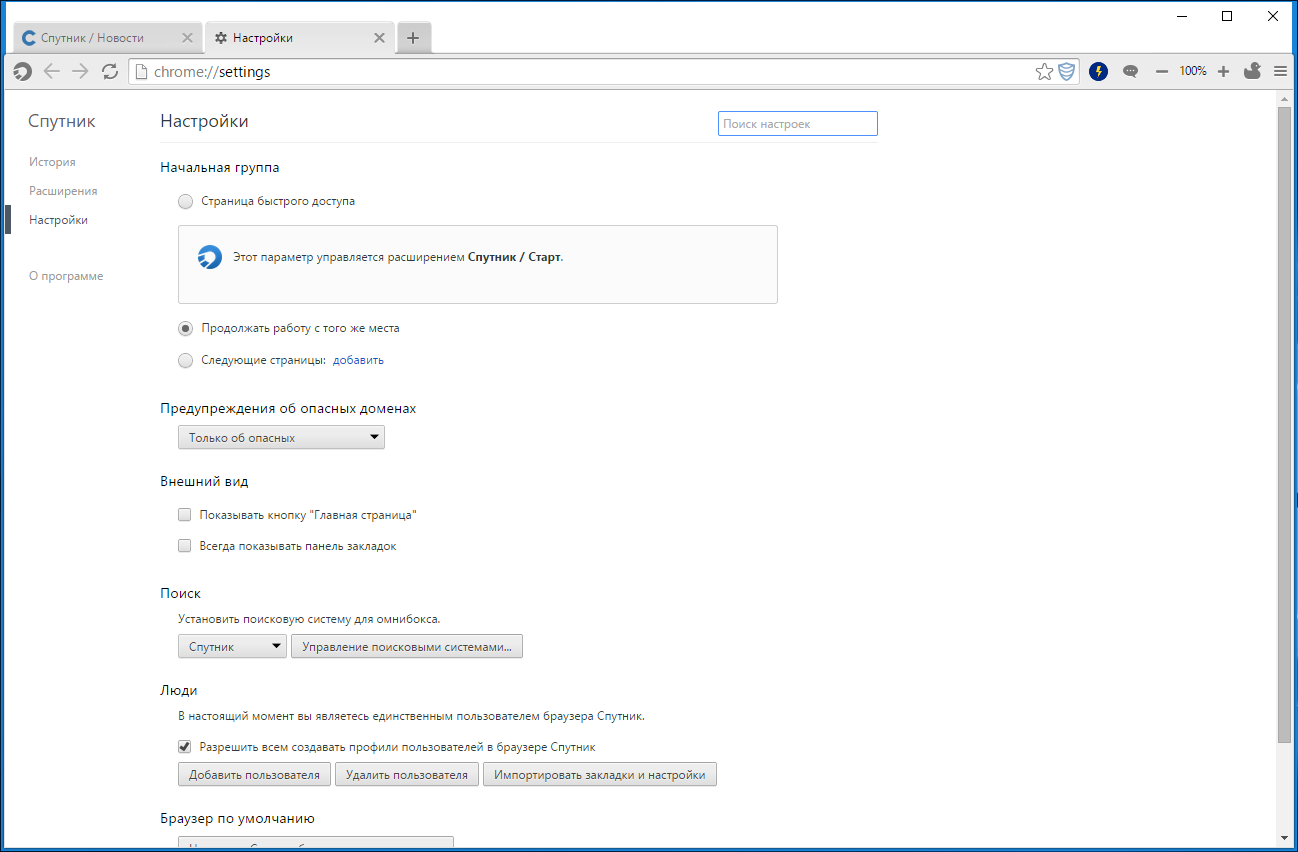
Task: Click Управление поисковыми системами button
Action: click(407, 646)
